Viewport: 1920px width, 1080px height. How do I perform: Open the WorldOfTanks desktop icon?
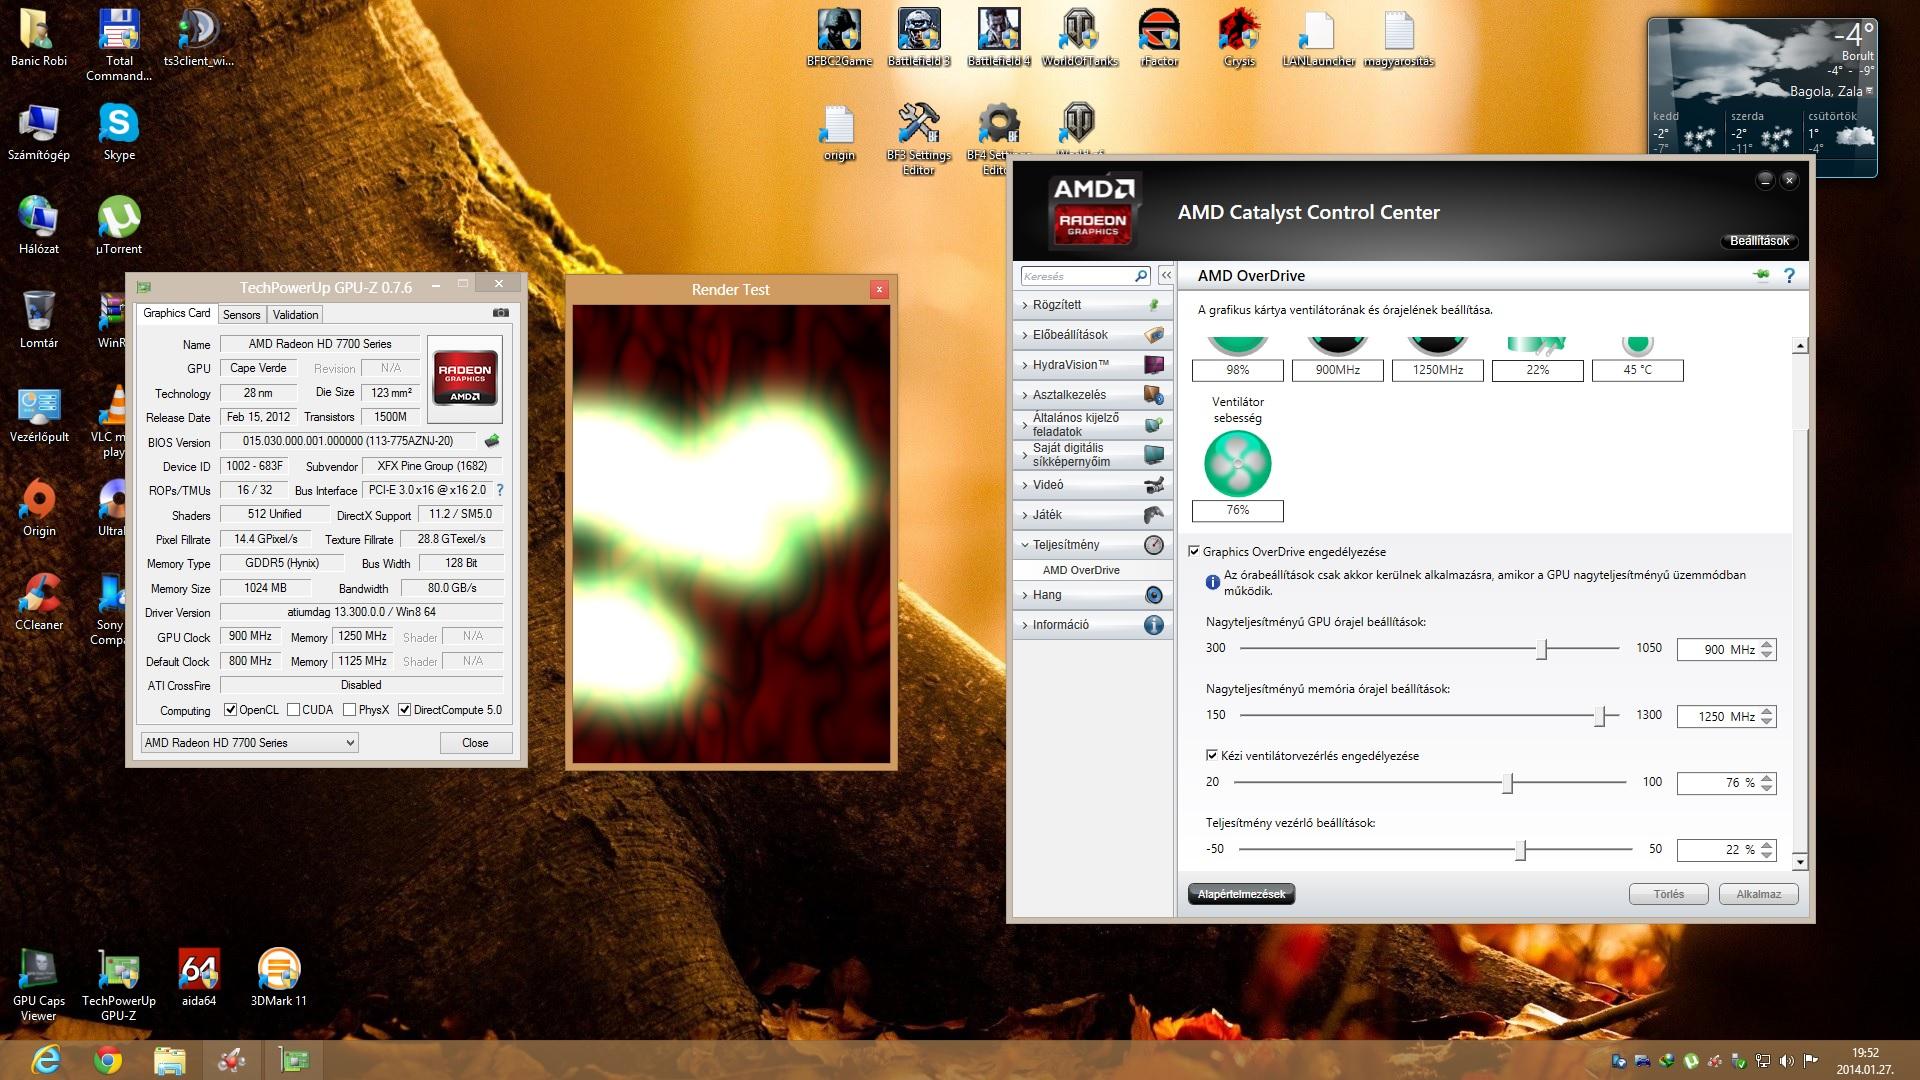1079,38
